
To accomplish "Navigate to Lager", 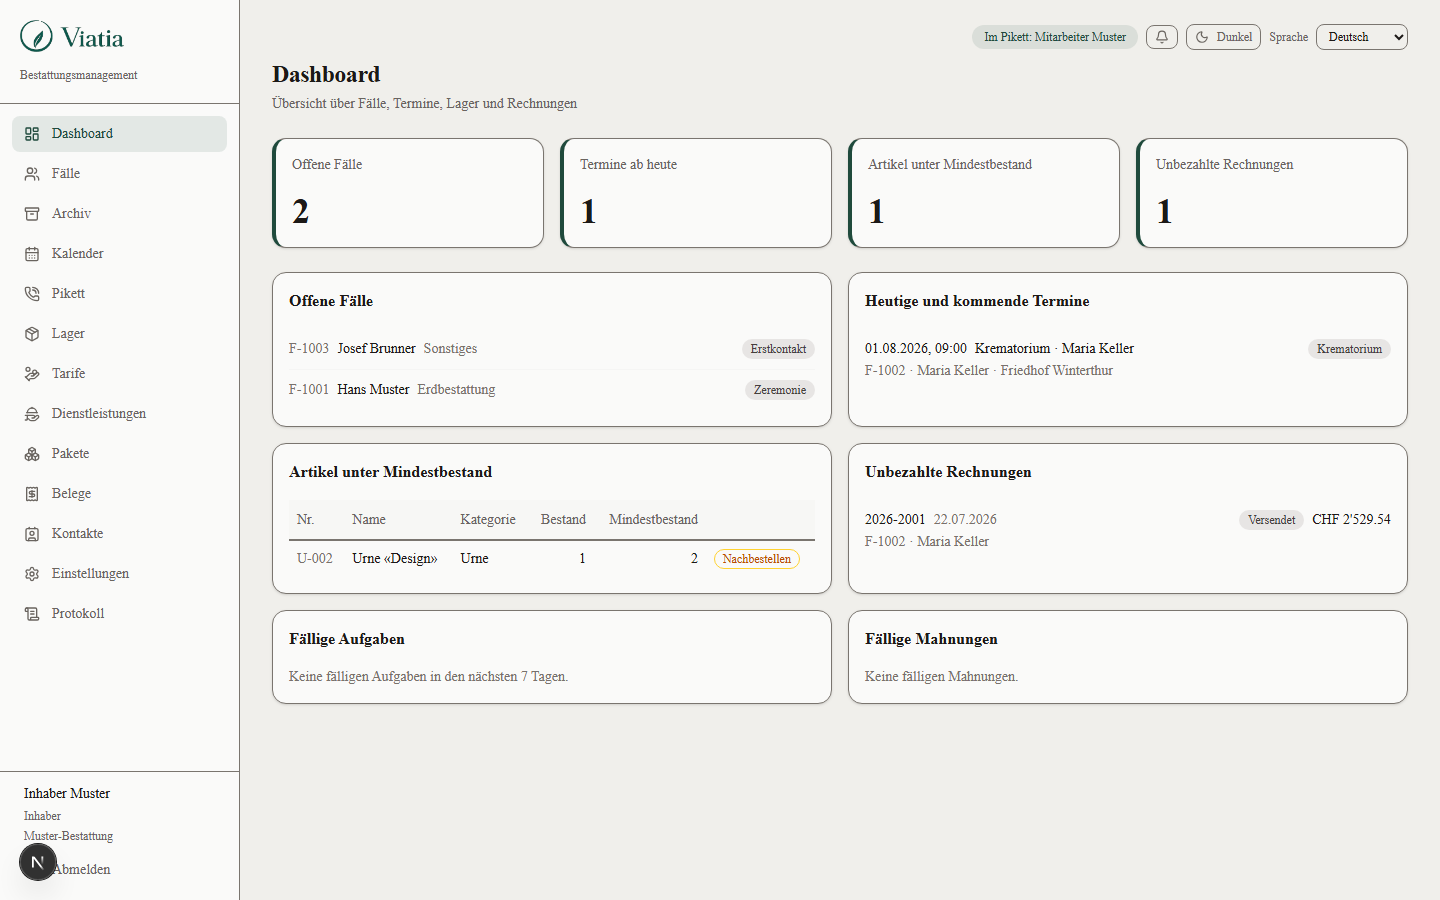I will point(120,334).
